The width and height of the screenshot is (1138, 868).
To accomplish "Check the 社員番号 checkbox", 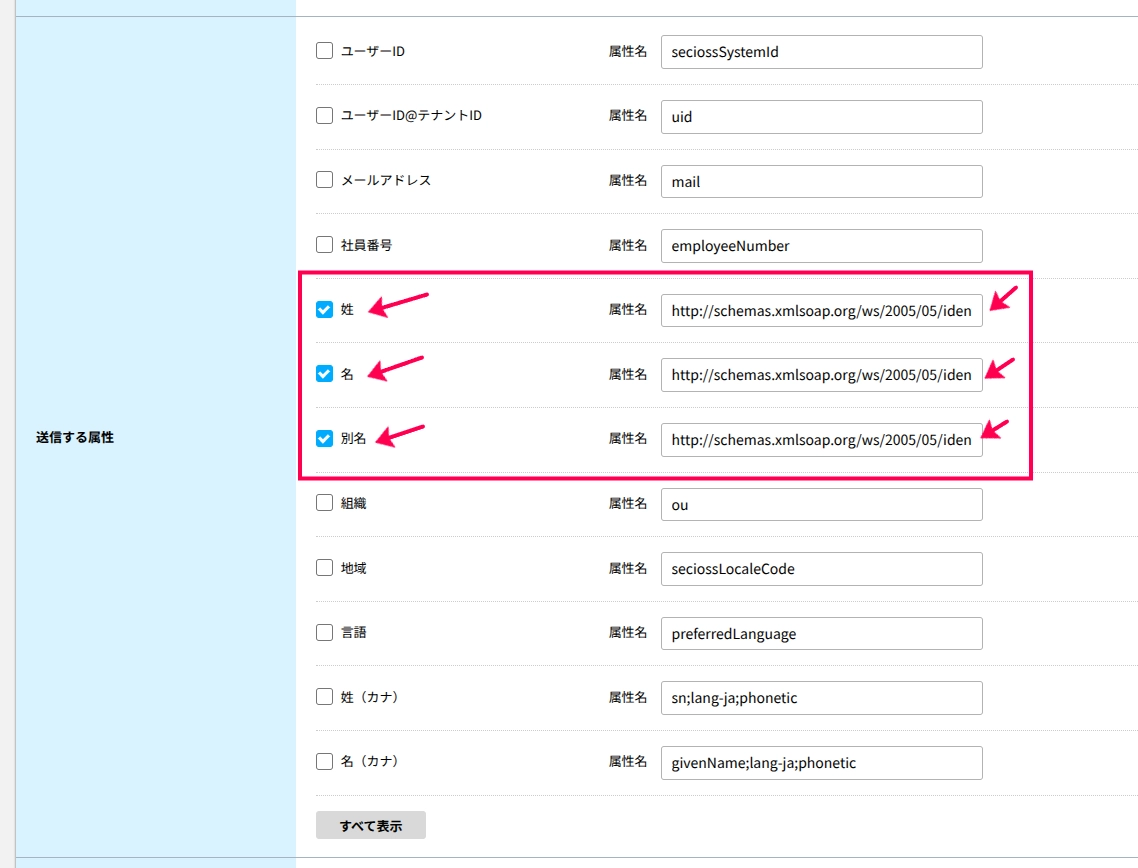I will click(324, 245).
